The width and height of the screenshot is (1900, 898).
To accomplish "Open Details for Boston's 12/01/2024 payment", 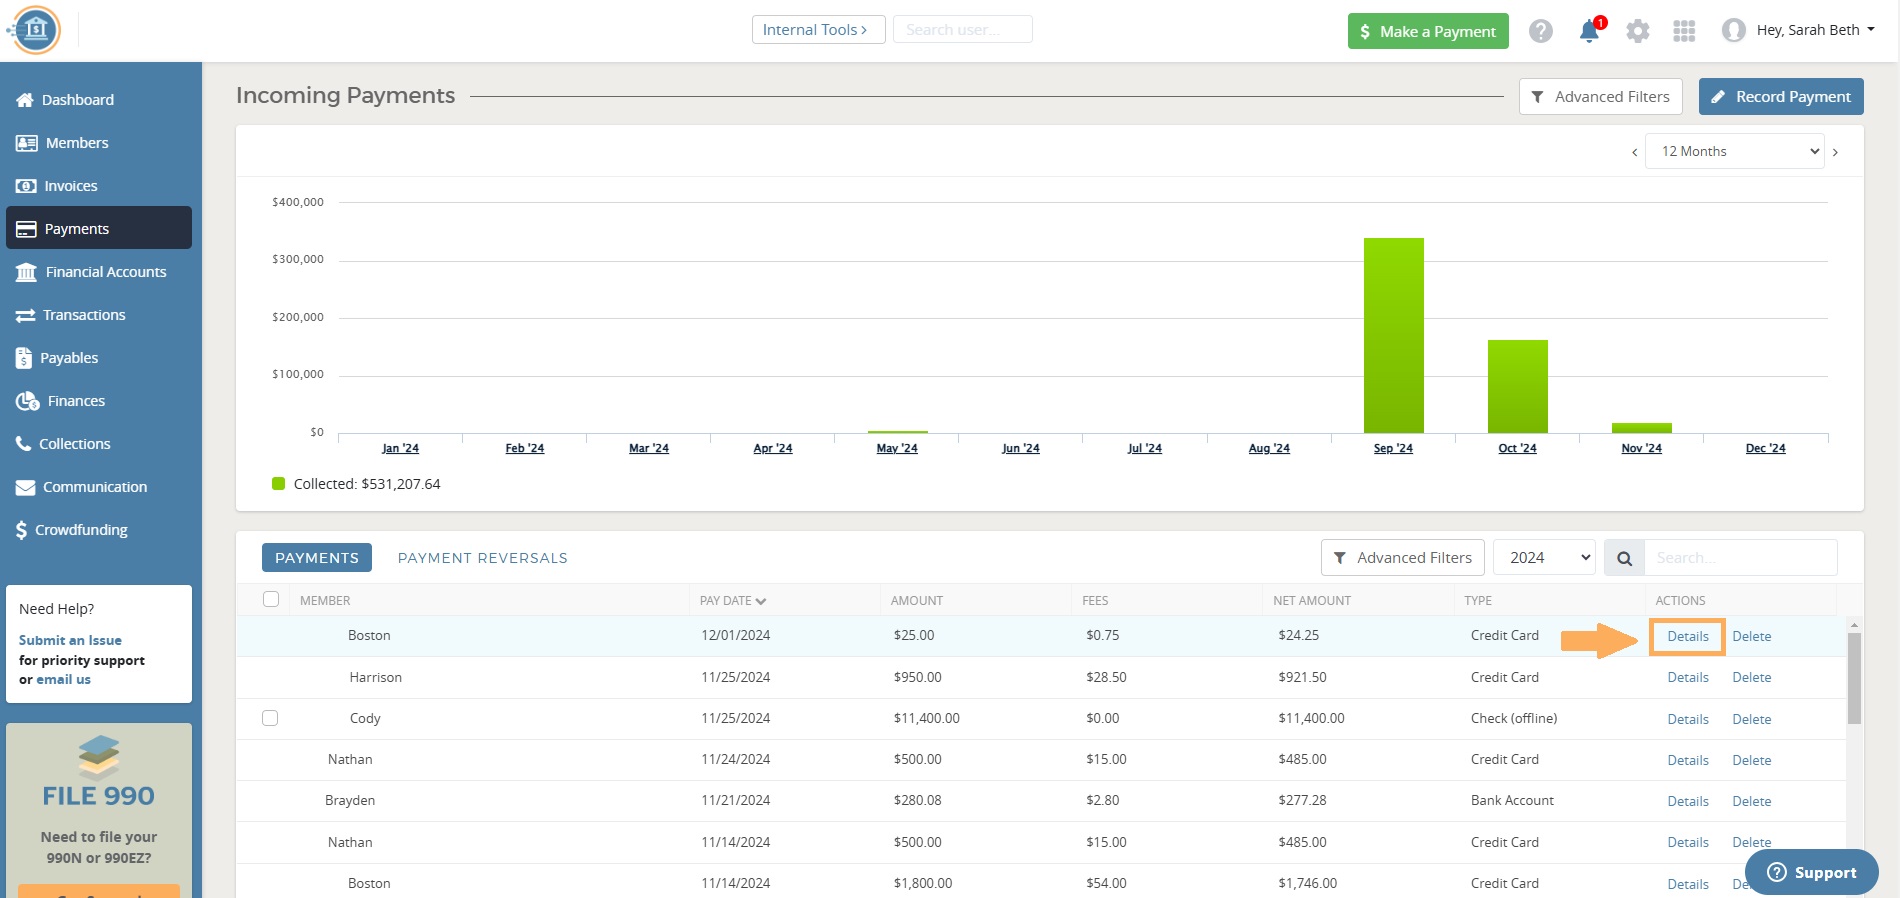I will 1687,636.
